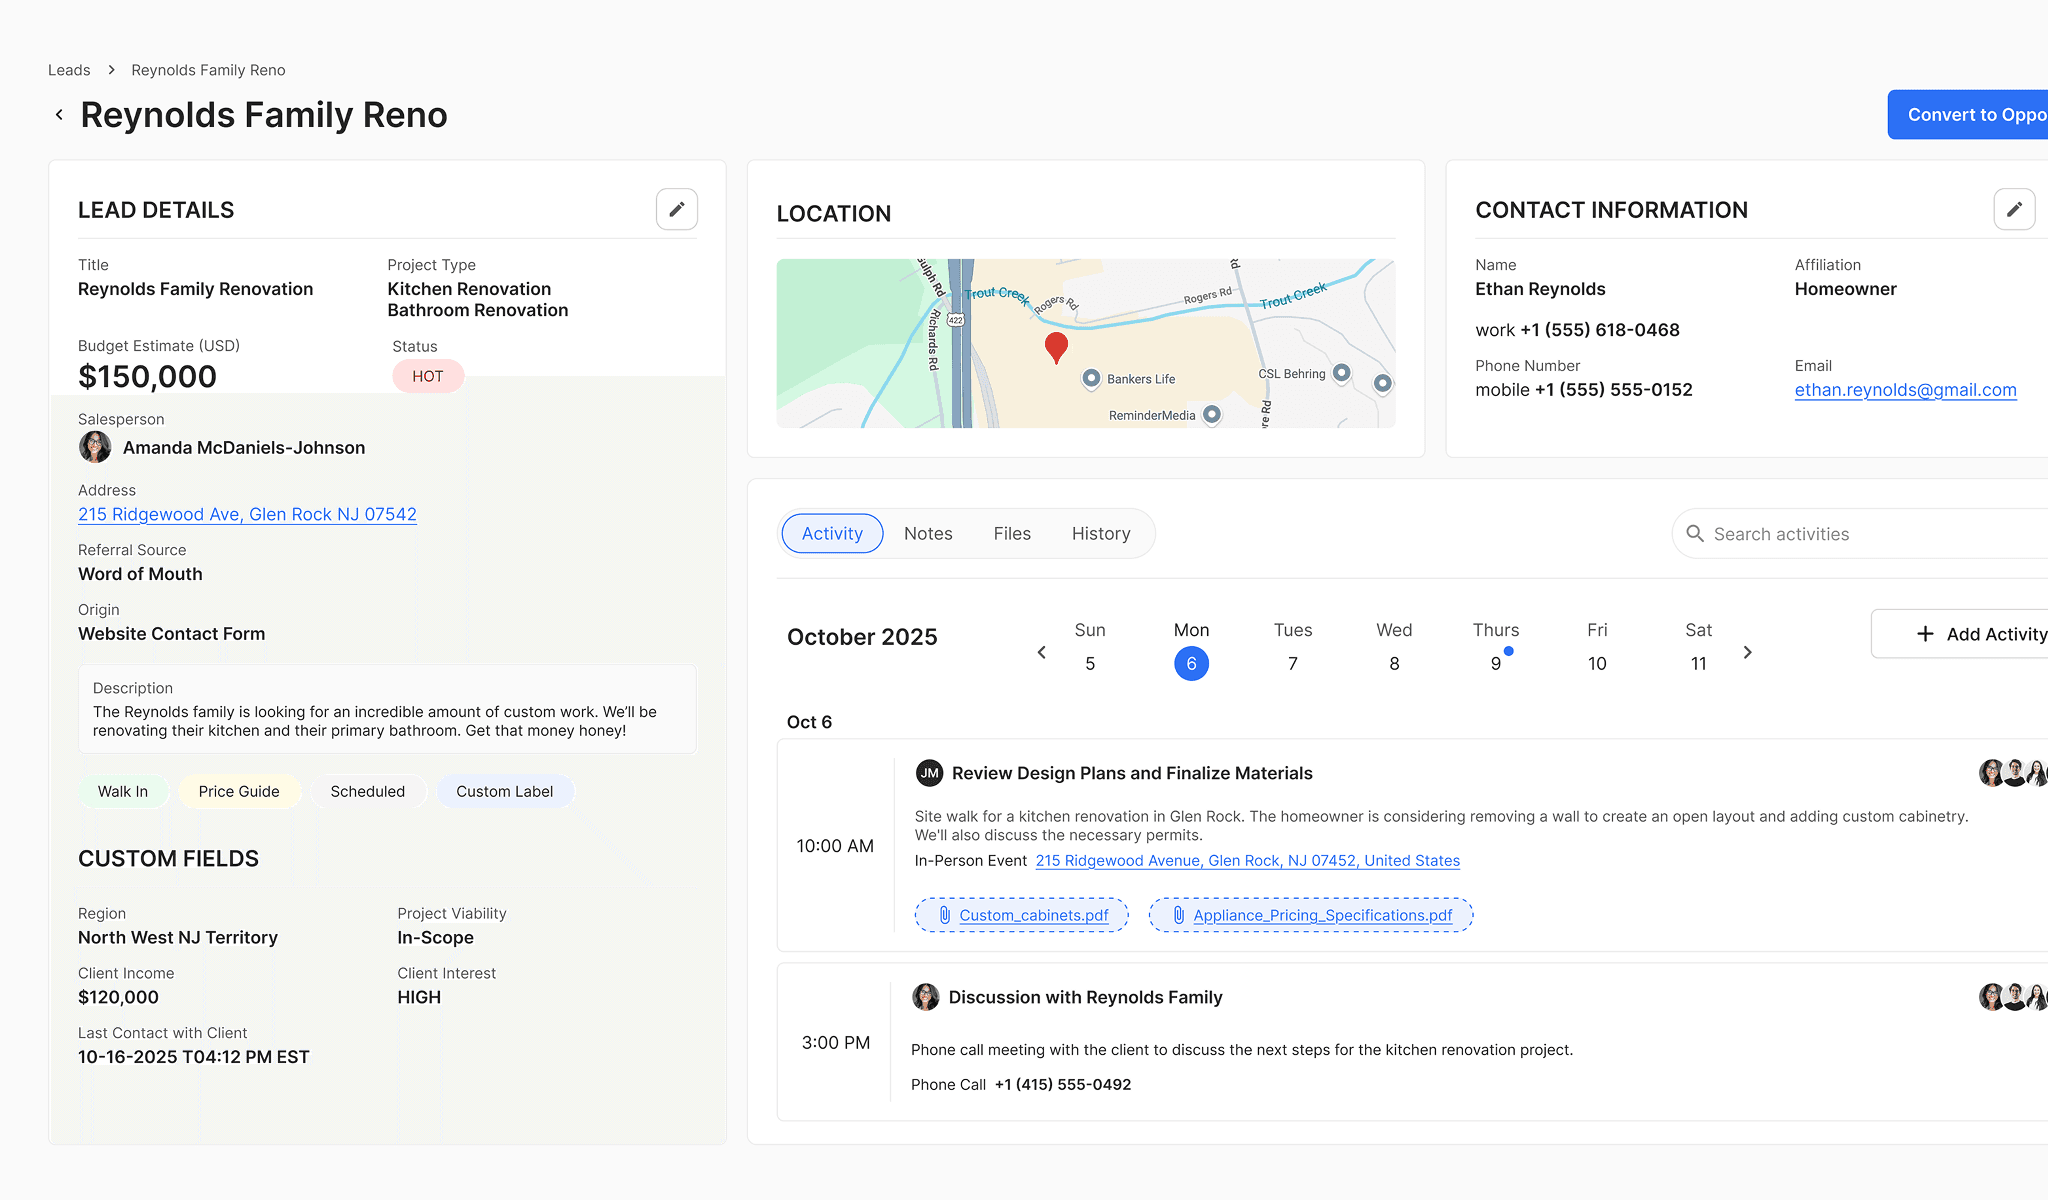Click the JM avatar on the Review Design Plans activity
This screenshot has width=2048, height=1200.
929,773
